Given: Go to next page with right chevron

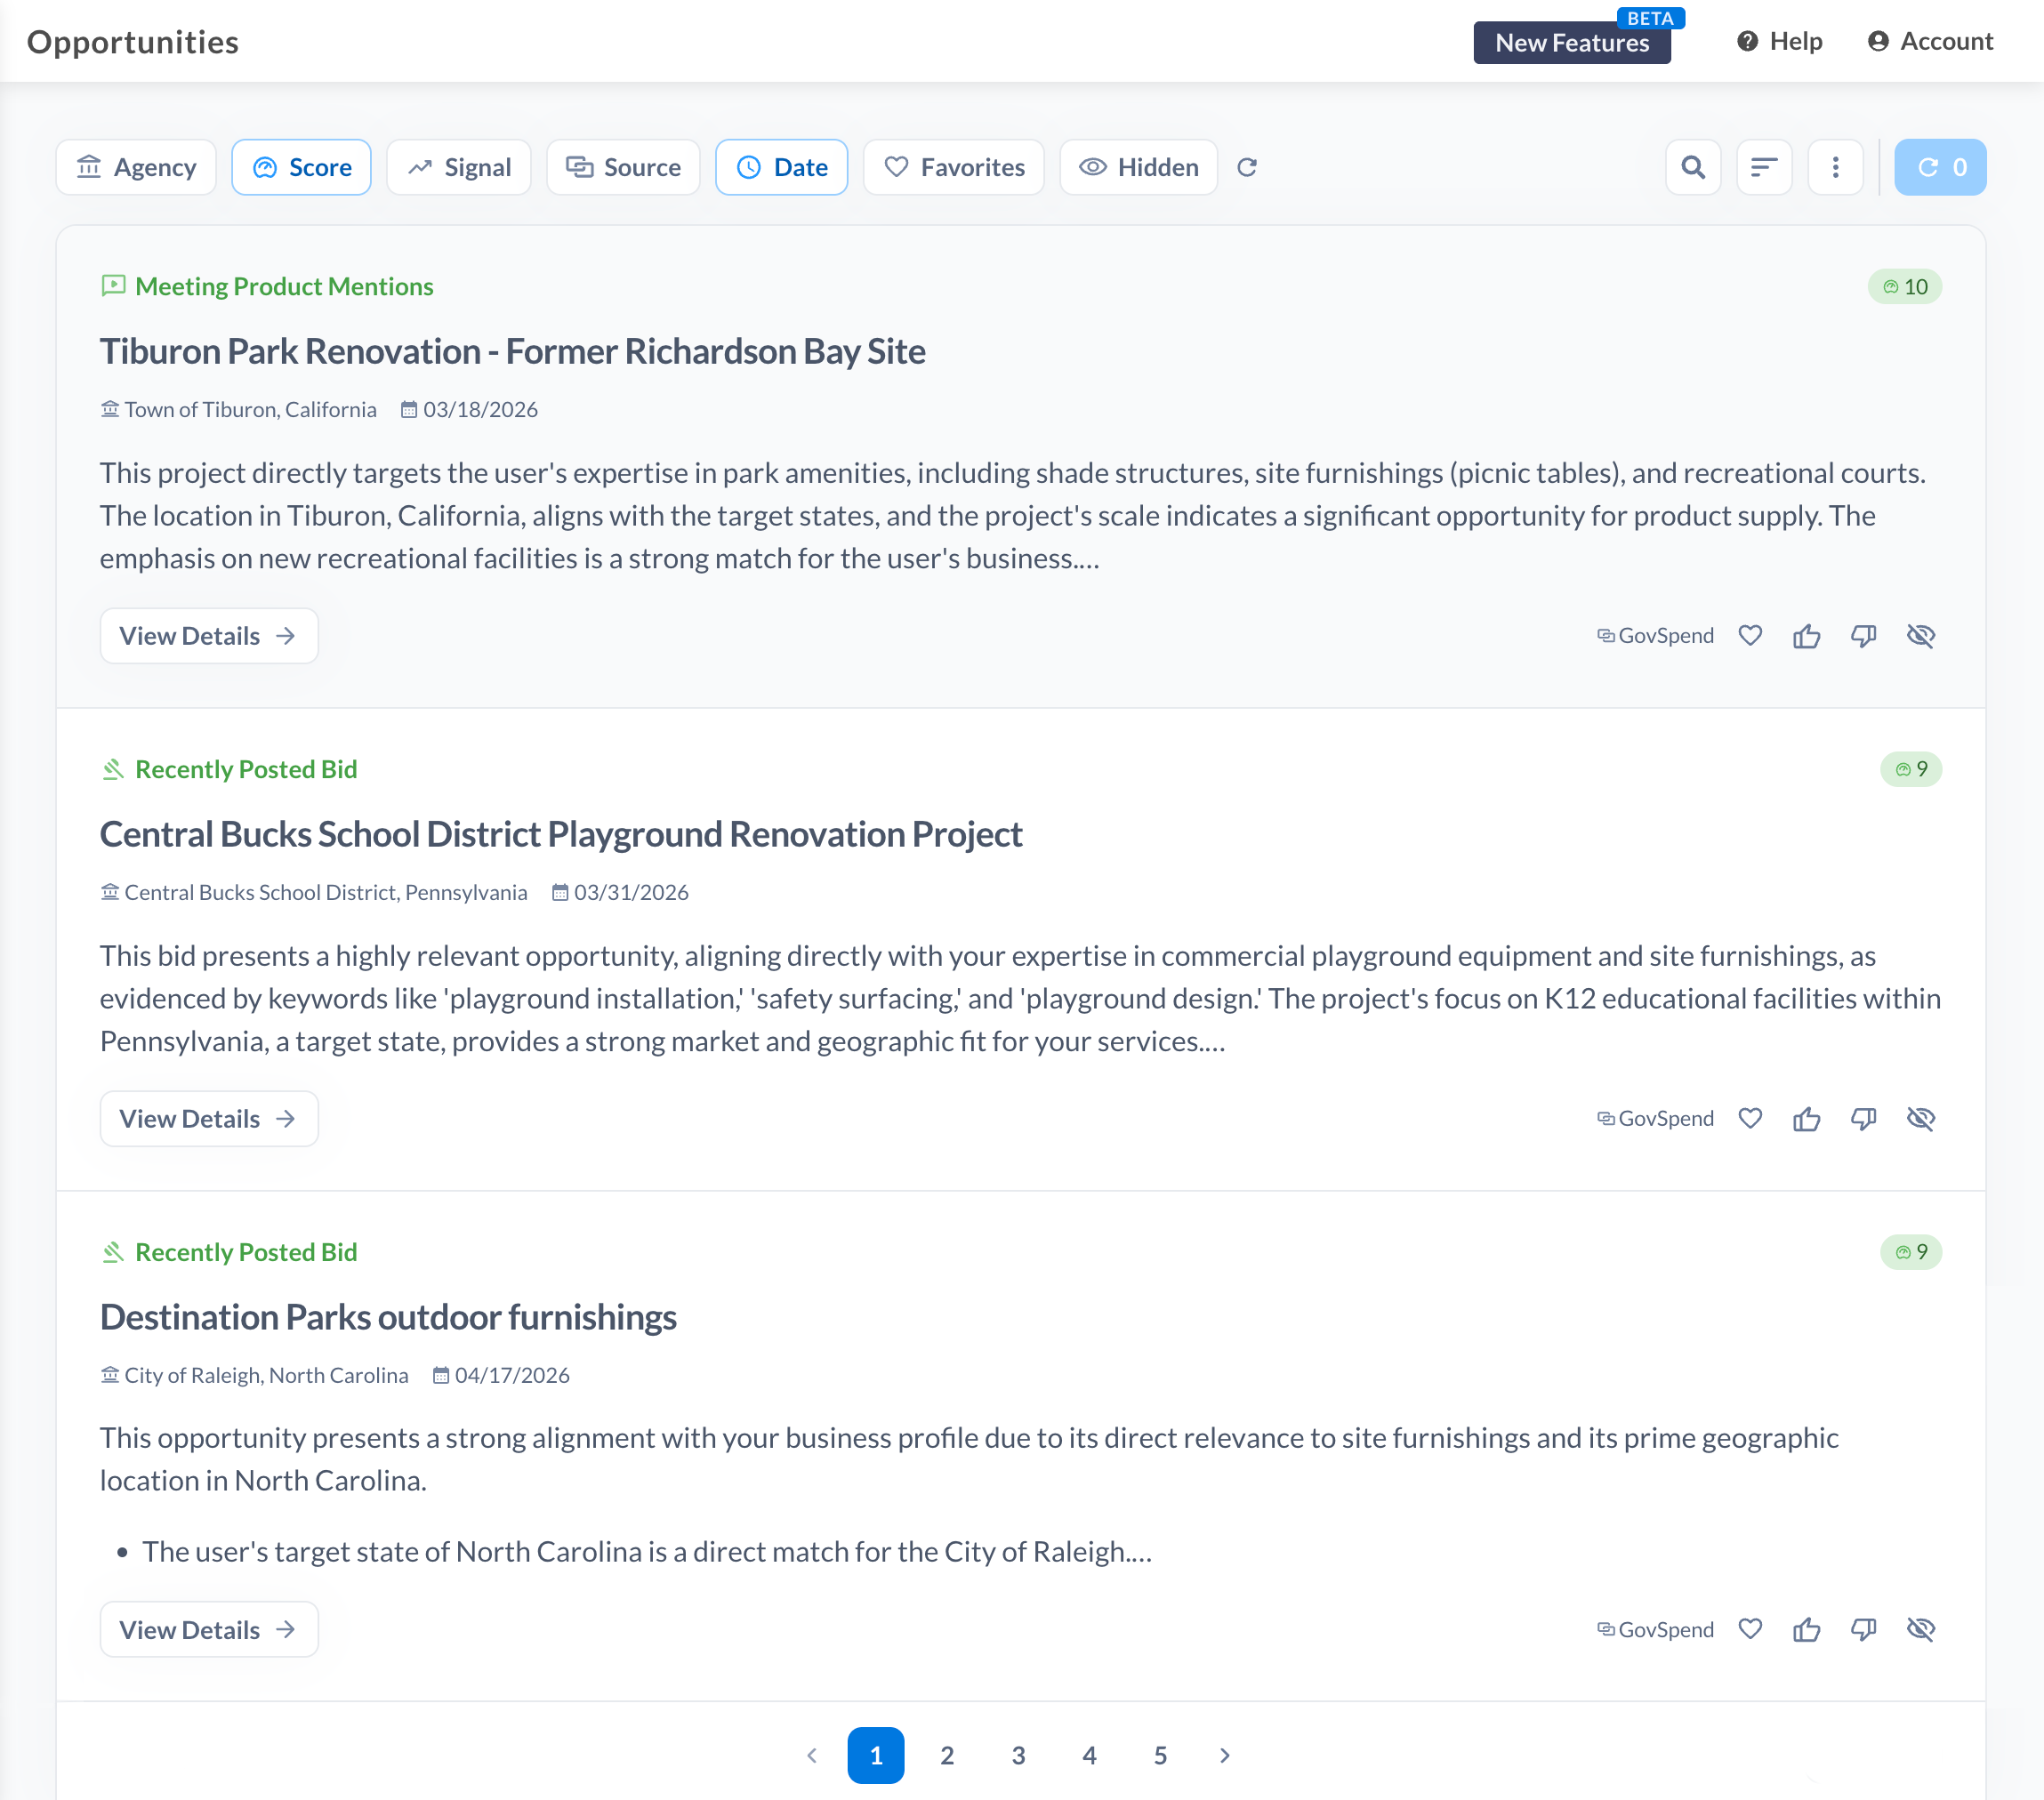Looking at the screenshot, I should point(1224,1755).
